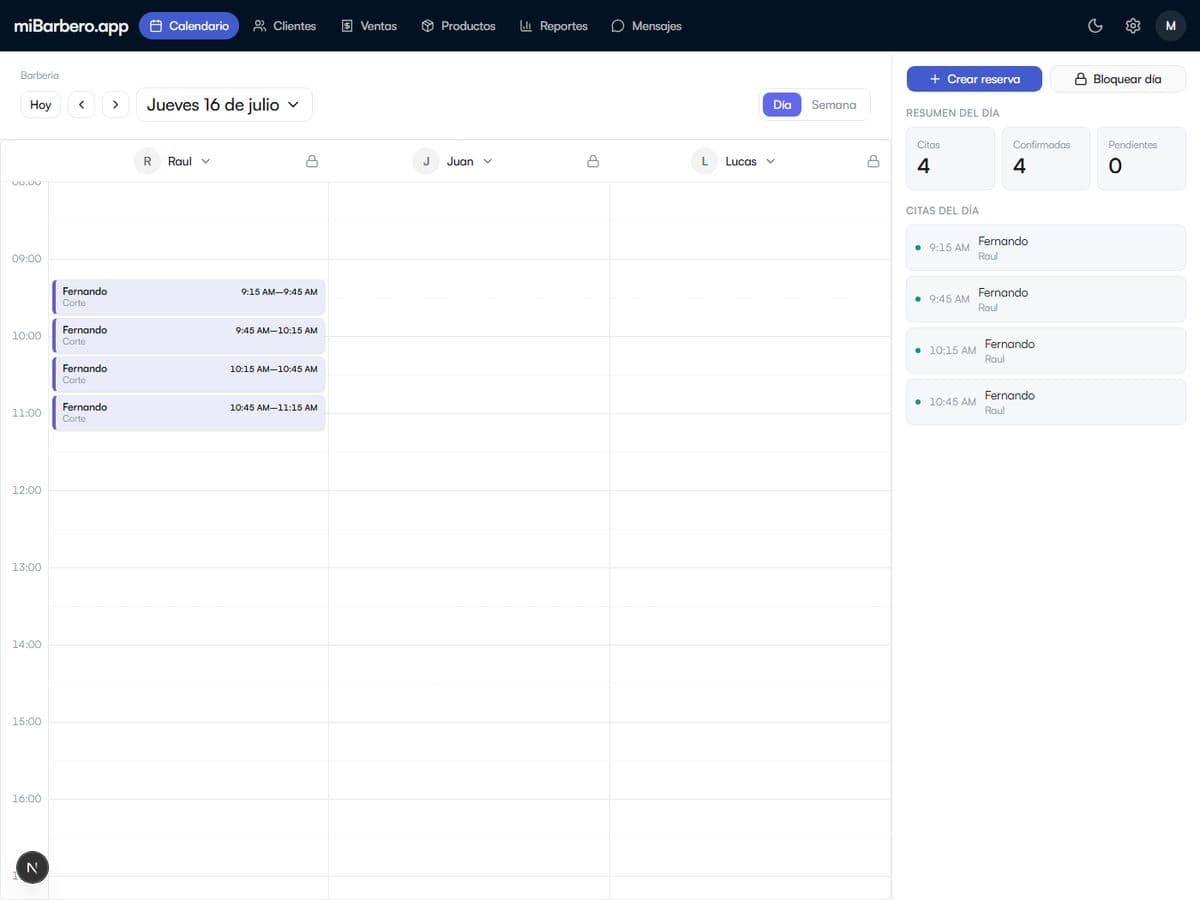Select the 10:45 AM Fernando entry in the Citas del día list
The width and height of the screenshot is (1200, 900).
point(1046,402)
